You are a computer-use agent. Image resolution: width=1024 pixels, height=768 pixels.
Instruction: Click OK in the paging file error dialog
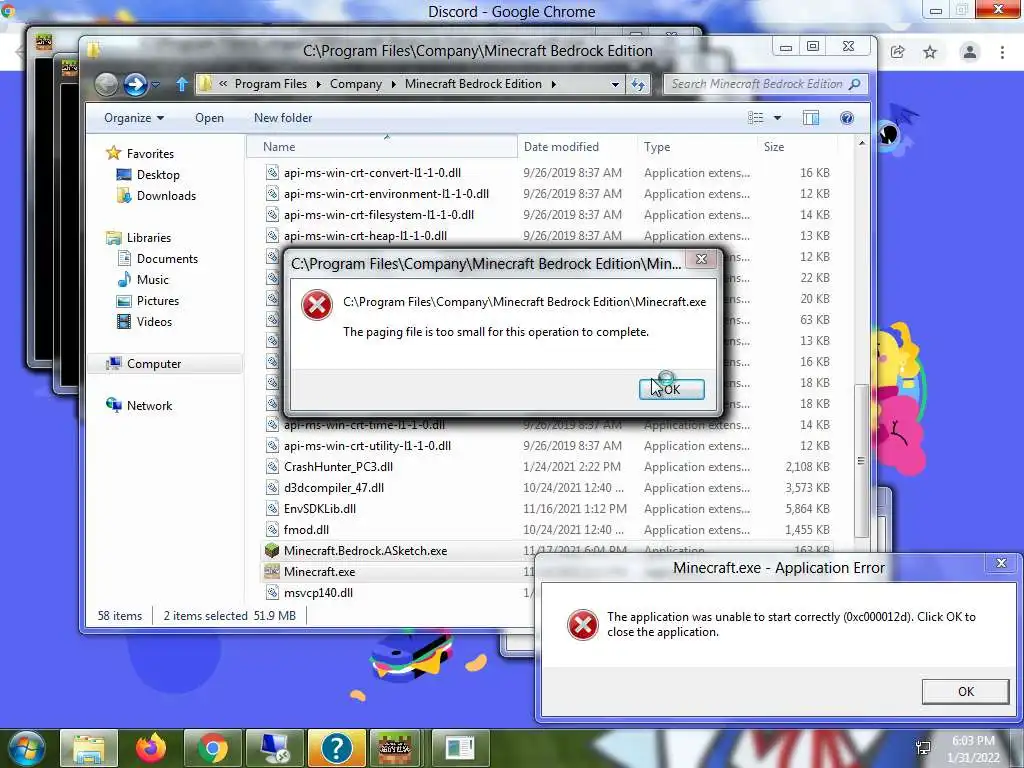coord(671,389)
